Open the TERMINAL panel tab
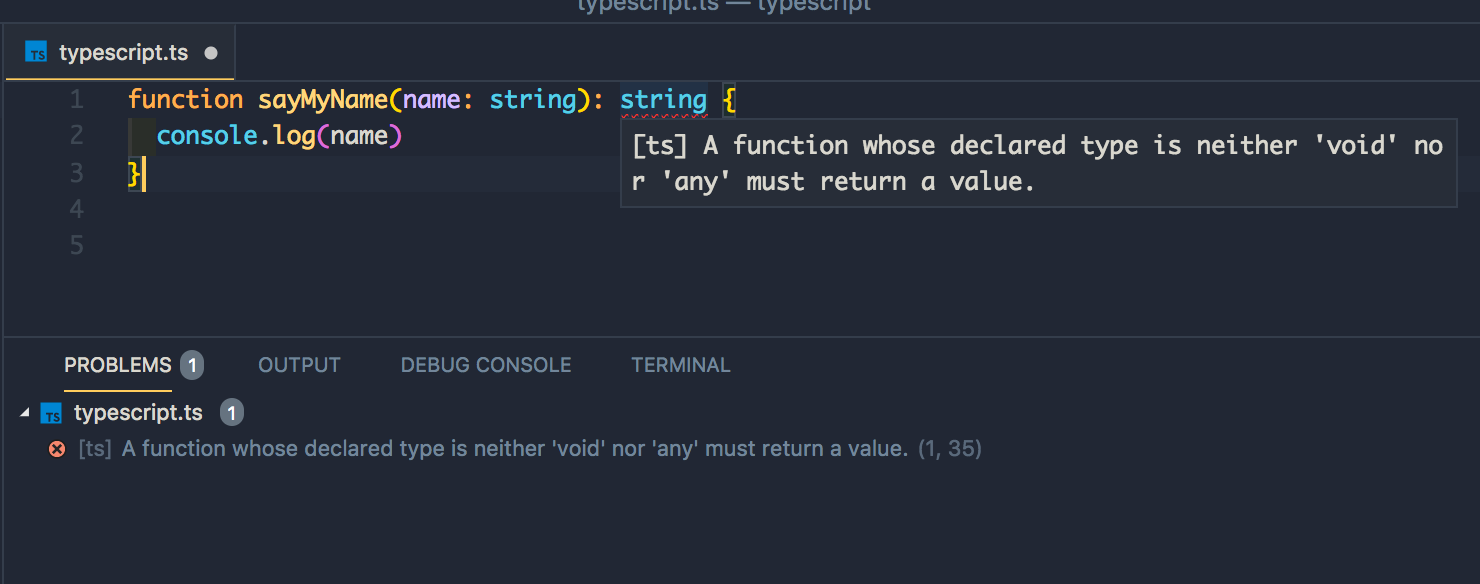1480x584 pixels. tap(681, 365)
